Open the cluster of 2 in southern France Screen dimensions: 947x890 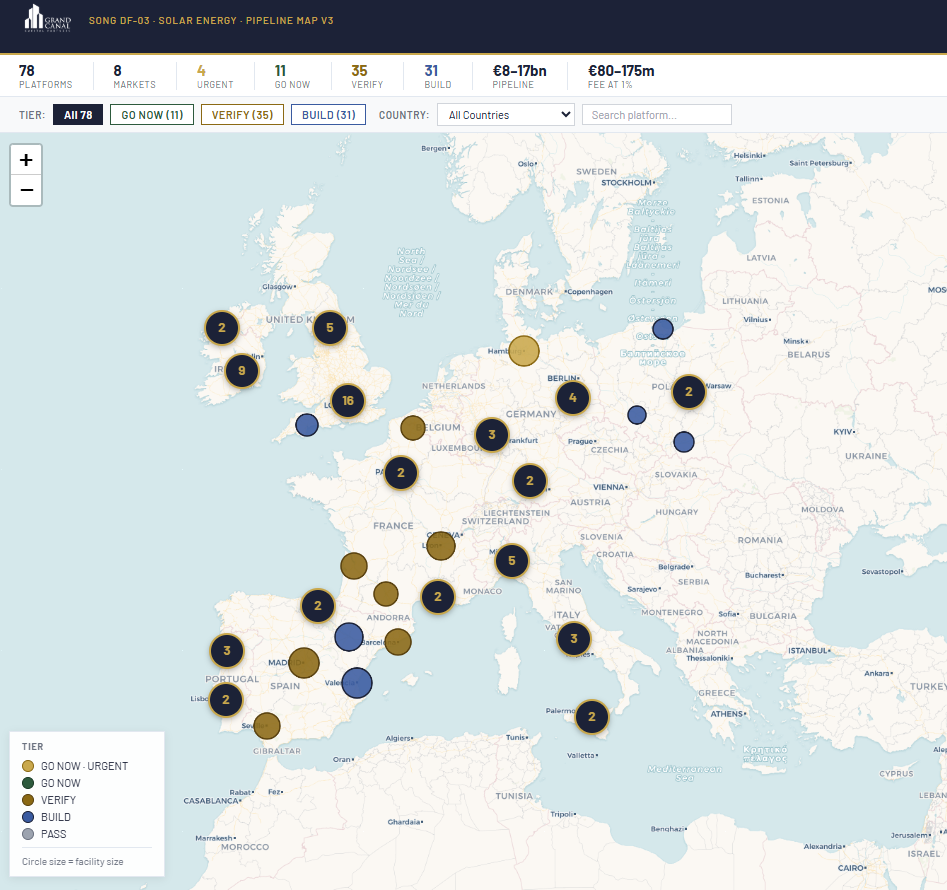pyautogui.click(x=438, y=597)
